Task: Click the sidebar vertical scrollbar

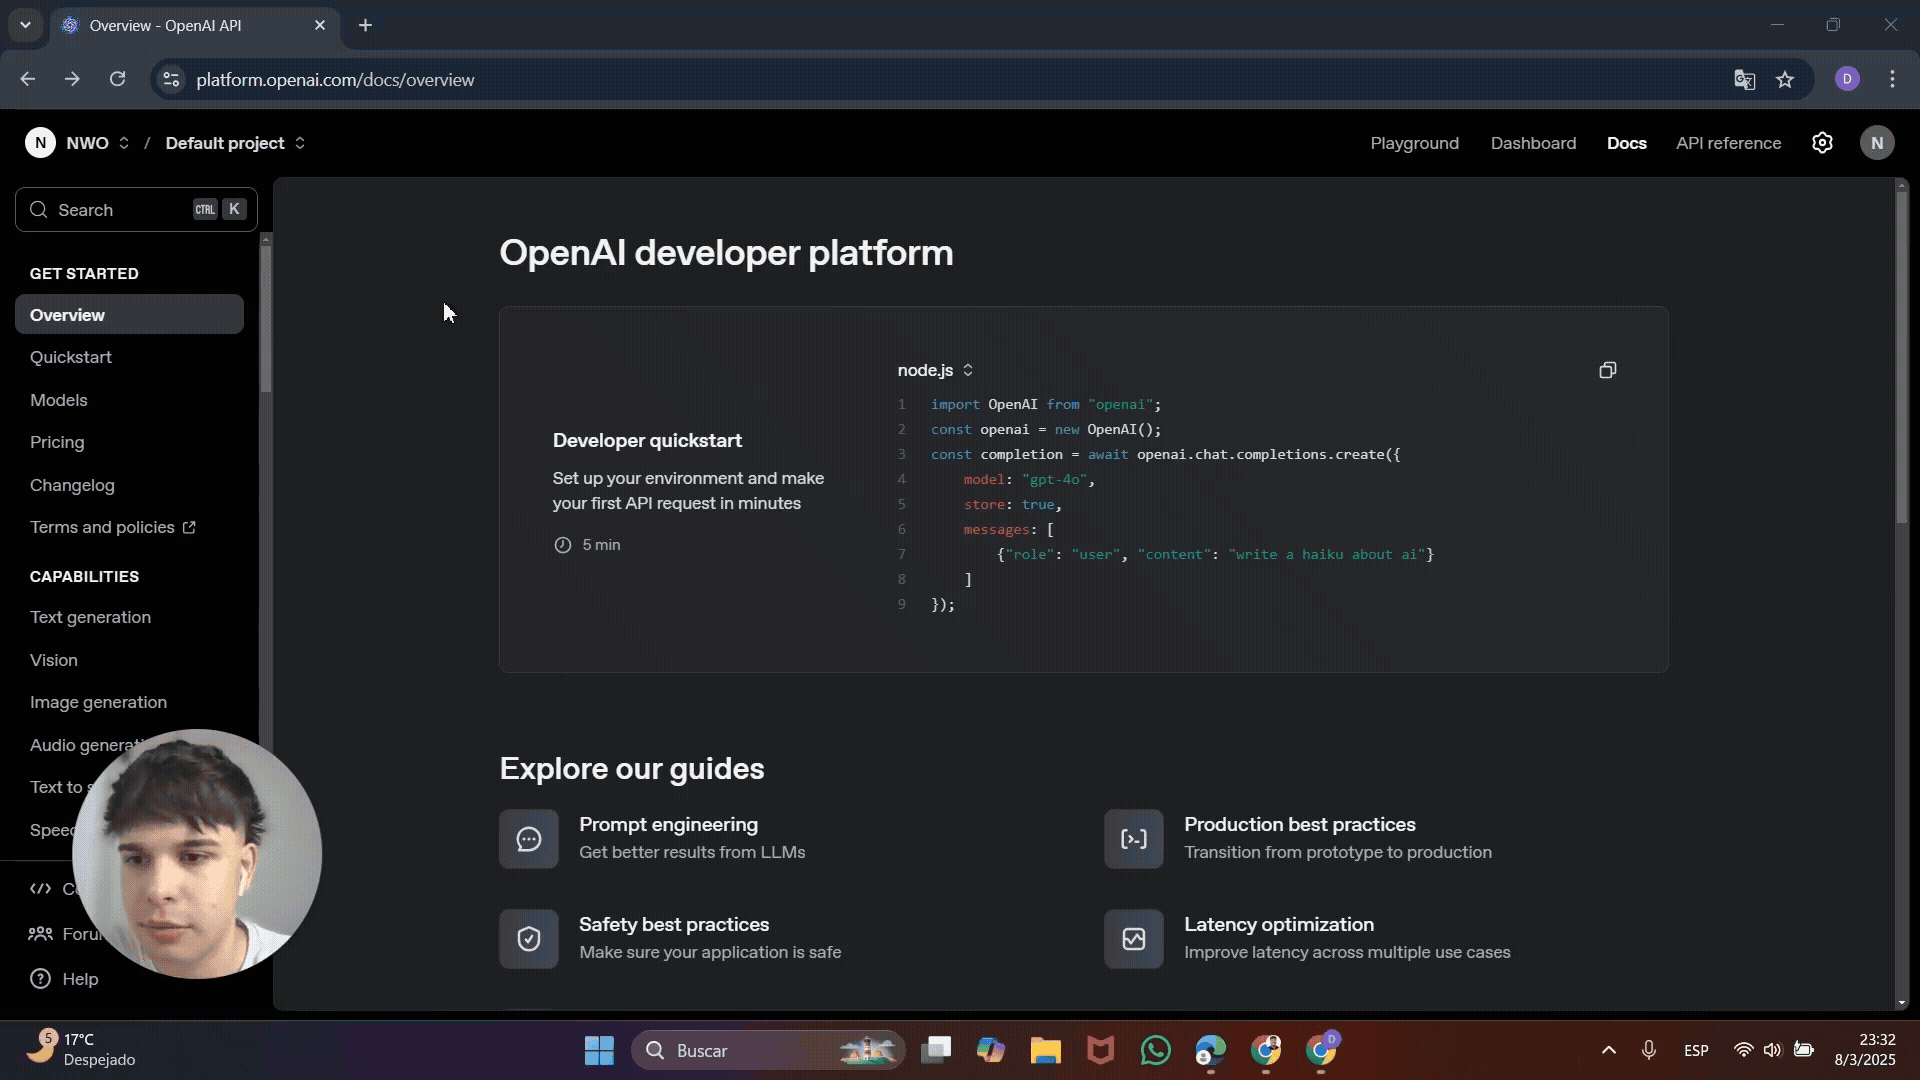Action: [265, 317]
